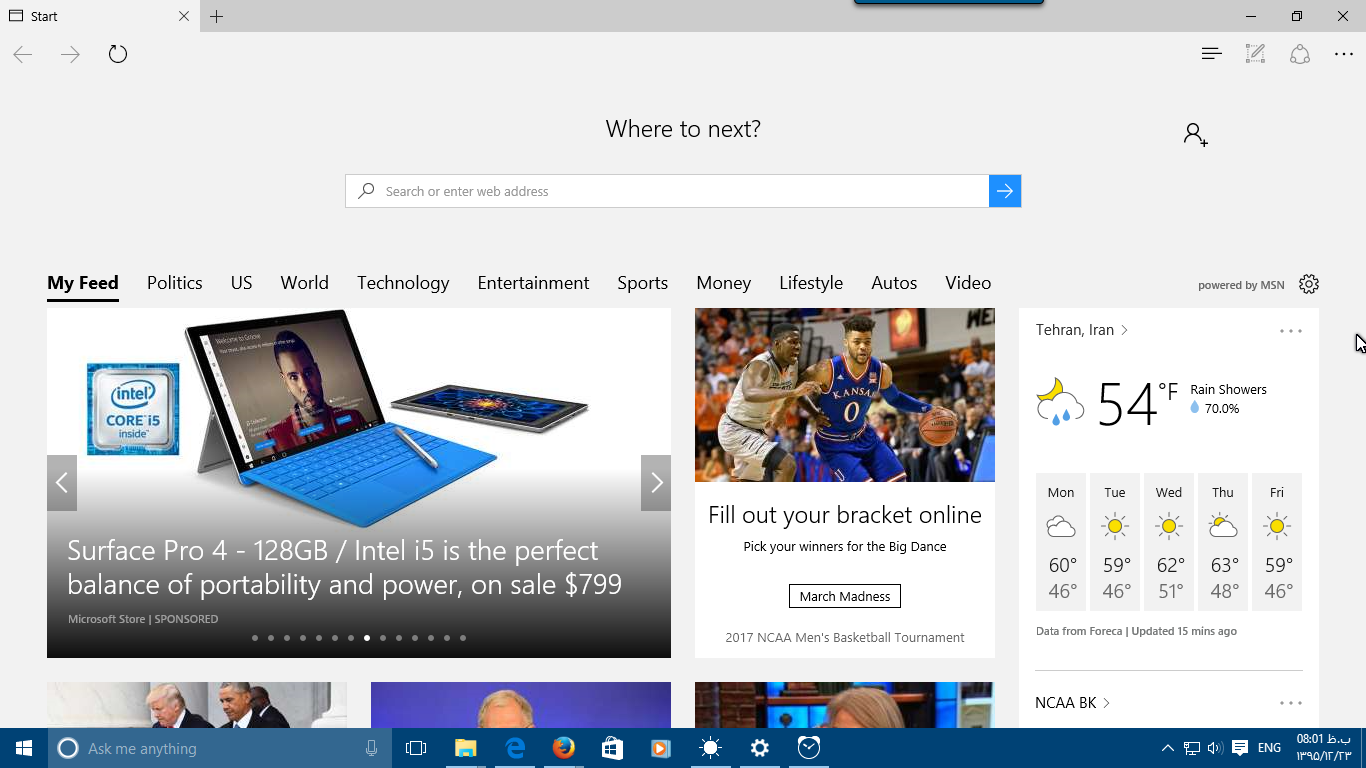Screen dimensions: 1366x768
Task: Select the My Feed tab
Action: click(83, 283)
